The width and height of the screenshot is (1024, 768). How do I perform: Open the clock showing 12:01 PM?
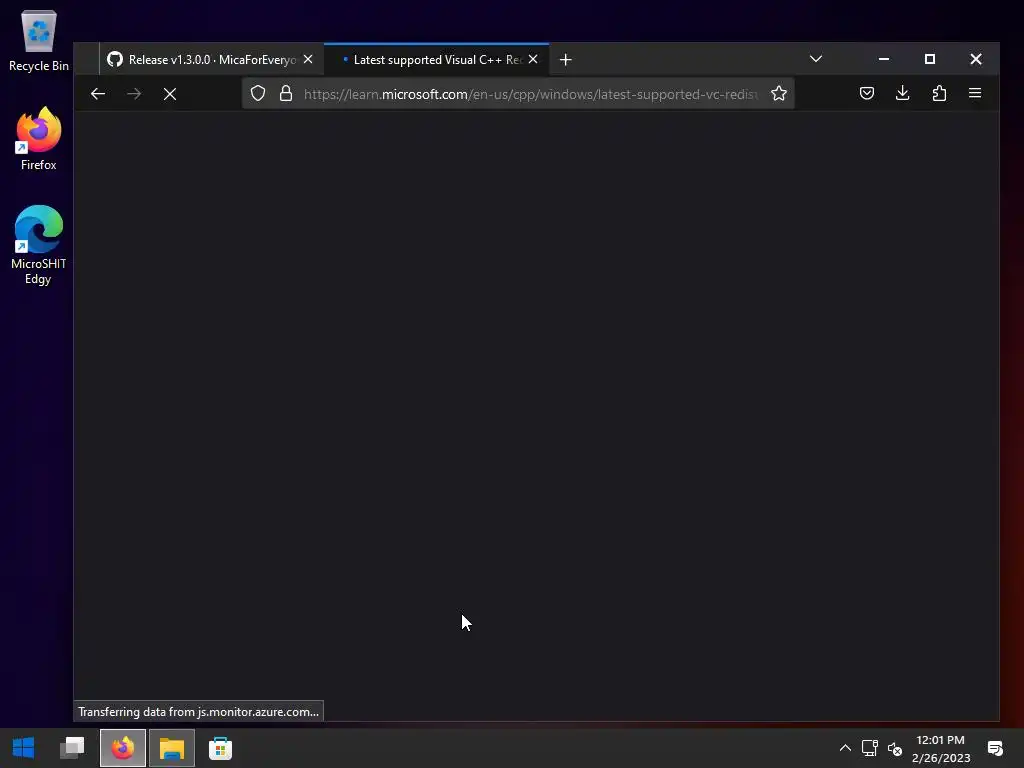pos(940,748)
